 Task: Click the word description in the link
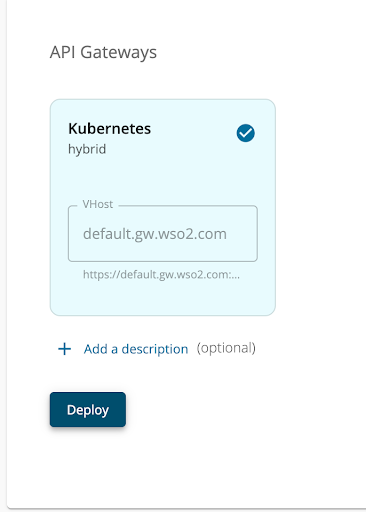[x=155, y=349]
